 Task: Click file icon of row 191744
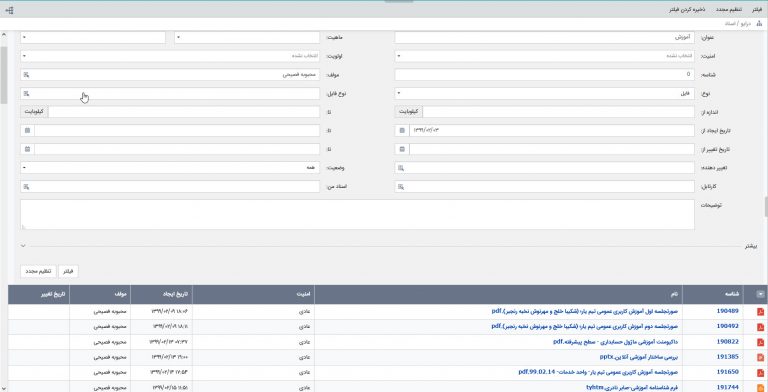(760, 388)
